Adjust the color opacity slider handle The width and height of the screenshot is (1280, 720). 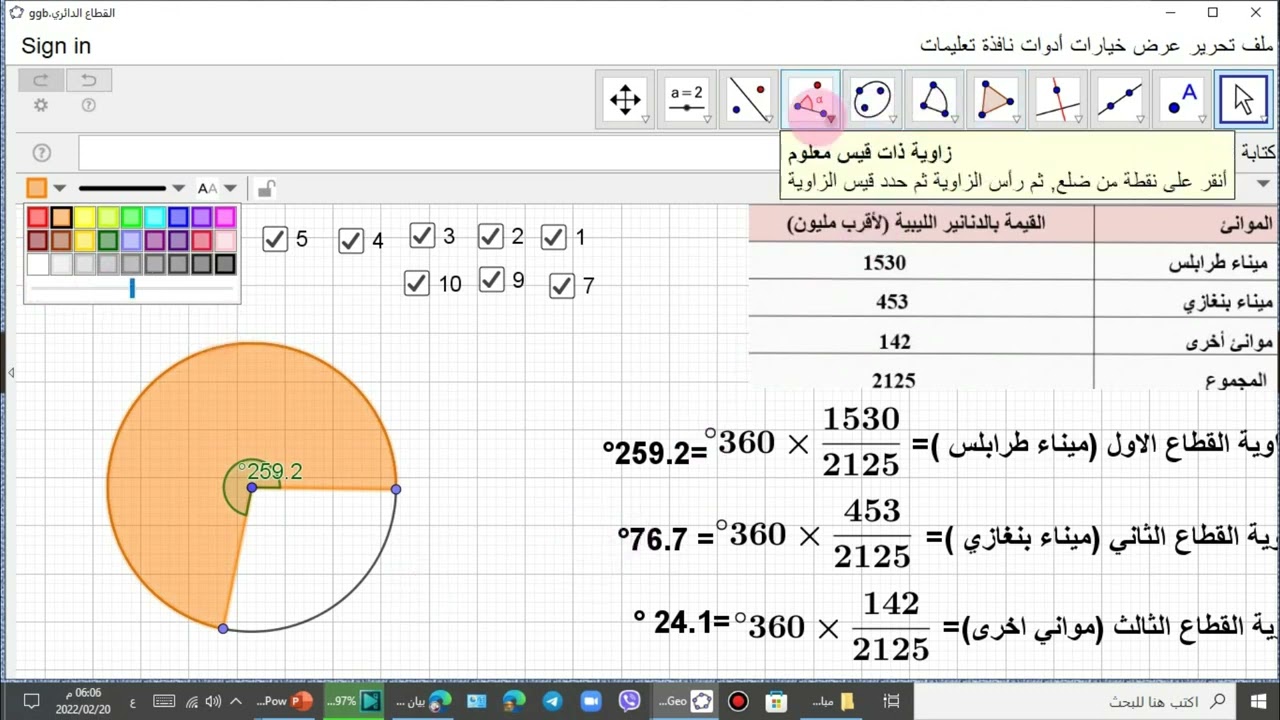(x=132, y=288)
